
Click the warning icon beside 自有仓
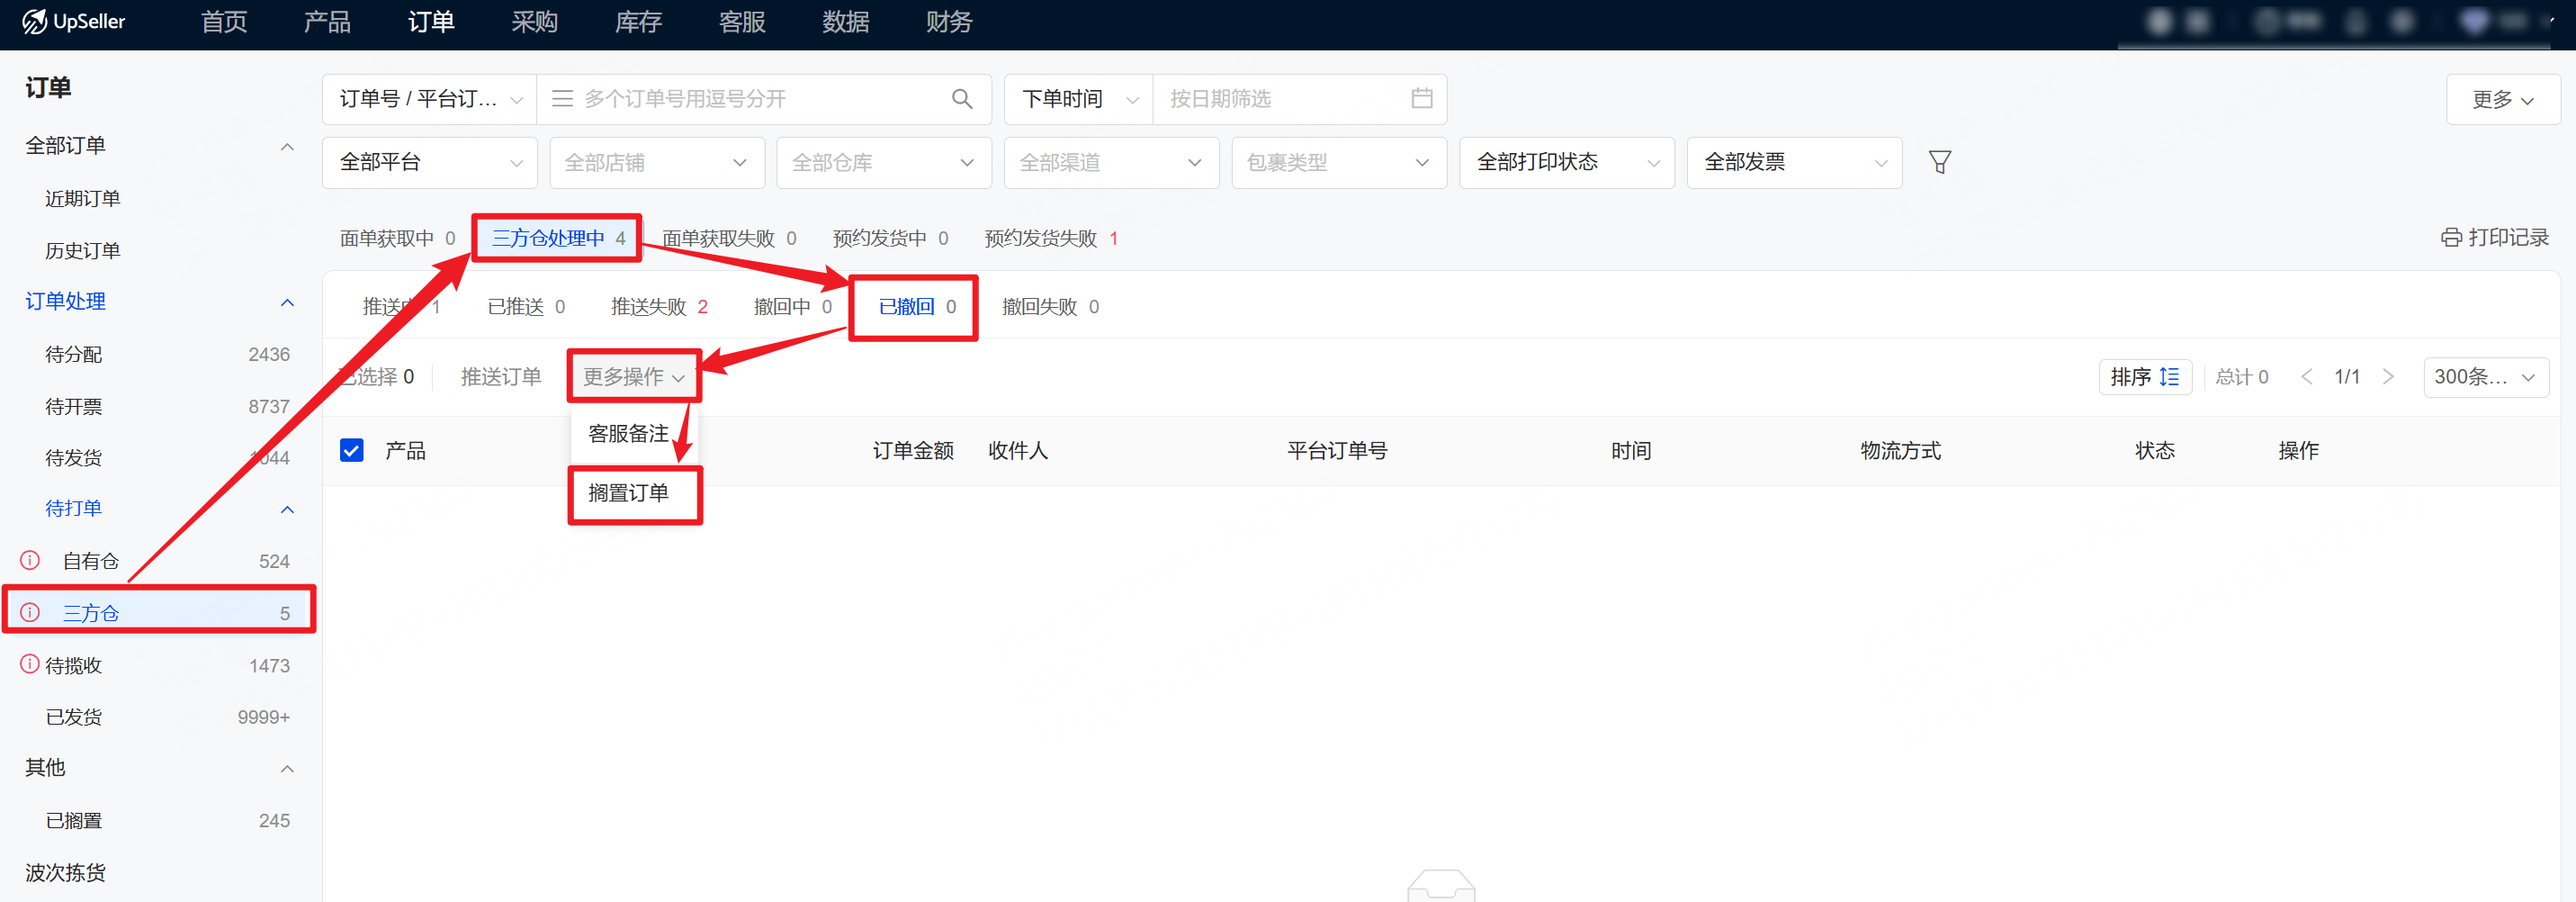click(31, 561)
